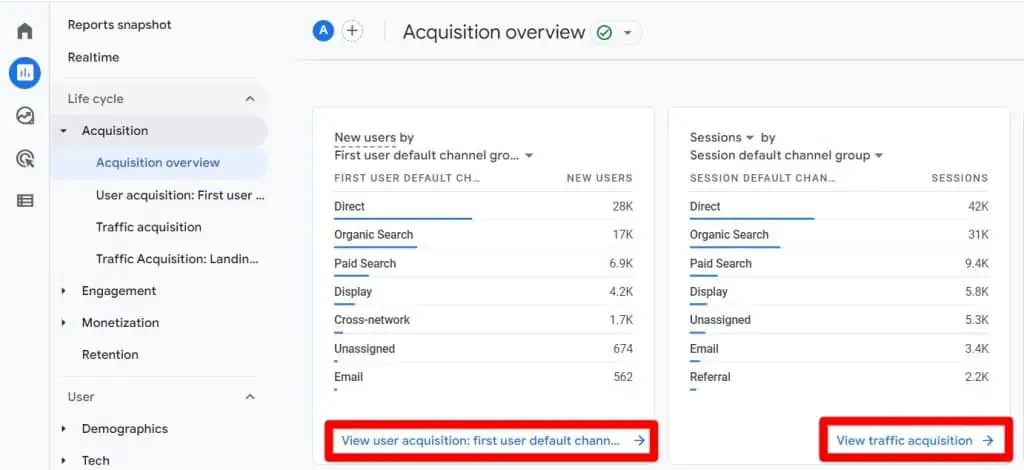Click Email row showing 3.4K

[x=839, y=349]
